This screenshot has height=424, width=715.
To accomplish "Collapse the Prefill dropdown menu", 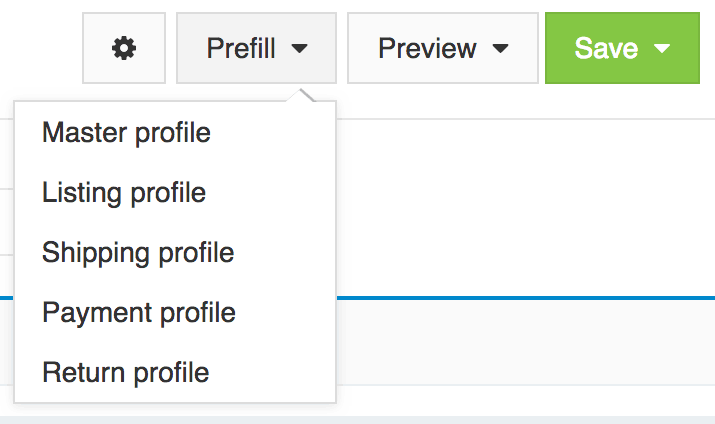I will click(x=256, y=48).
